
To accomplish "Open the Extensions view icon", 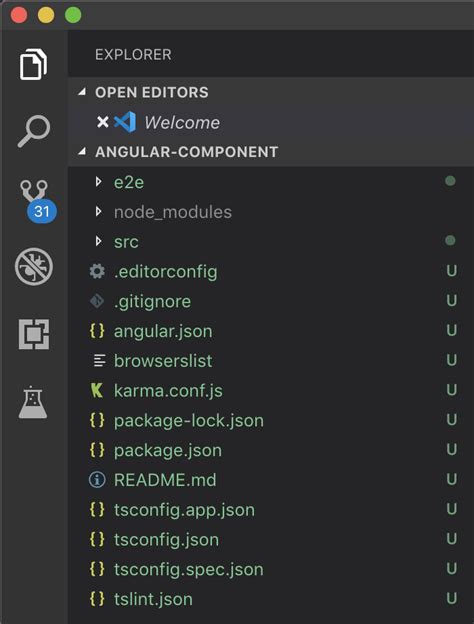I will click(34, 334).
